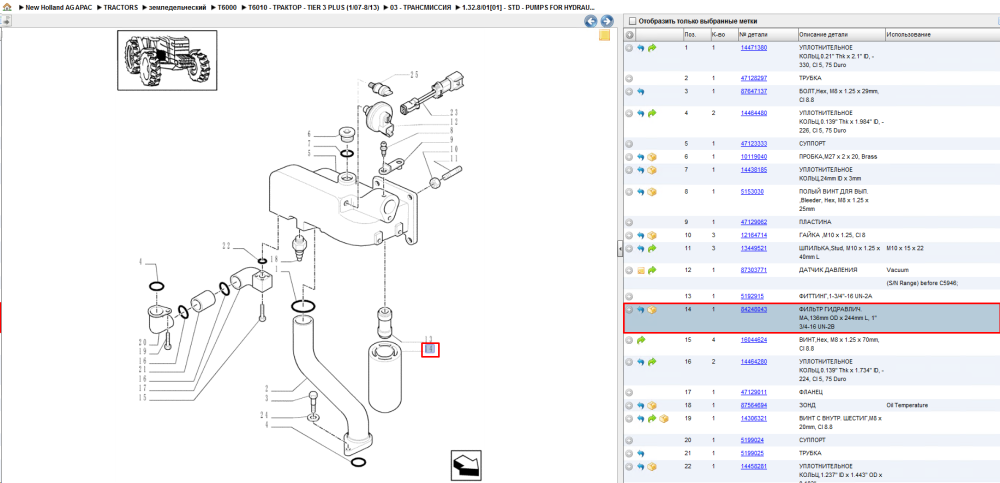Go to the next diagram with the blue right arrow
1000x483 pixels.
607,21
